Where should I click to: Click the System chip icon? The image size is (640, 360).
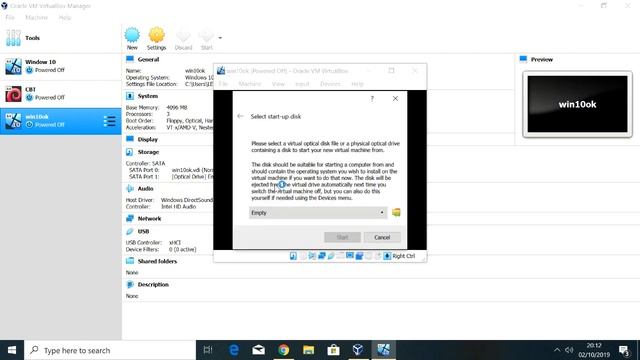[130, 96]
